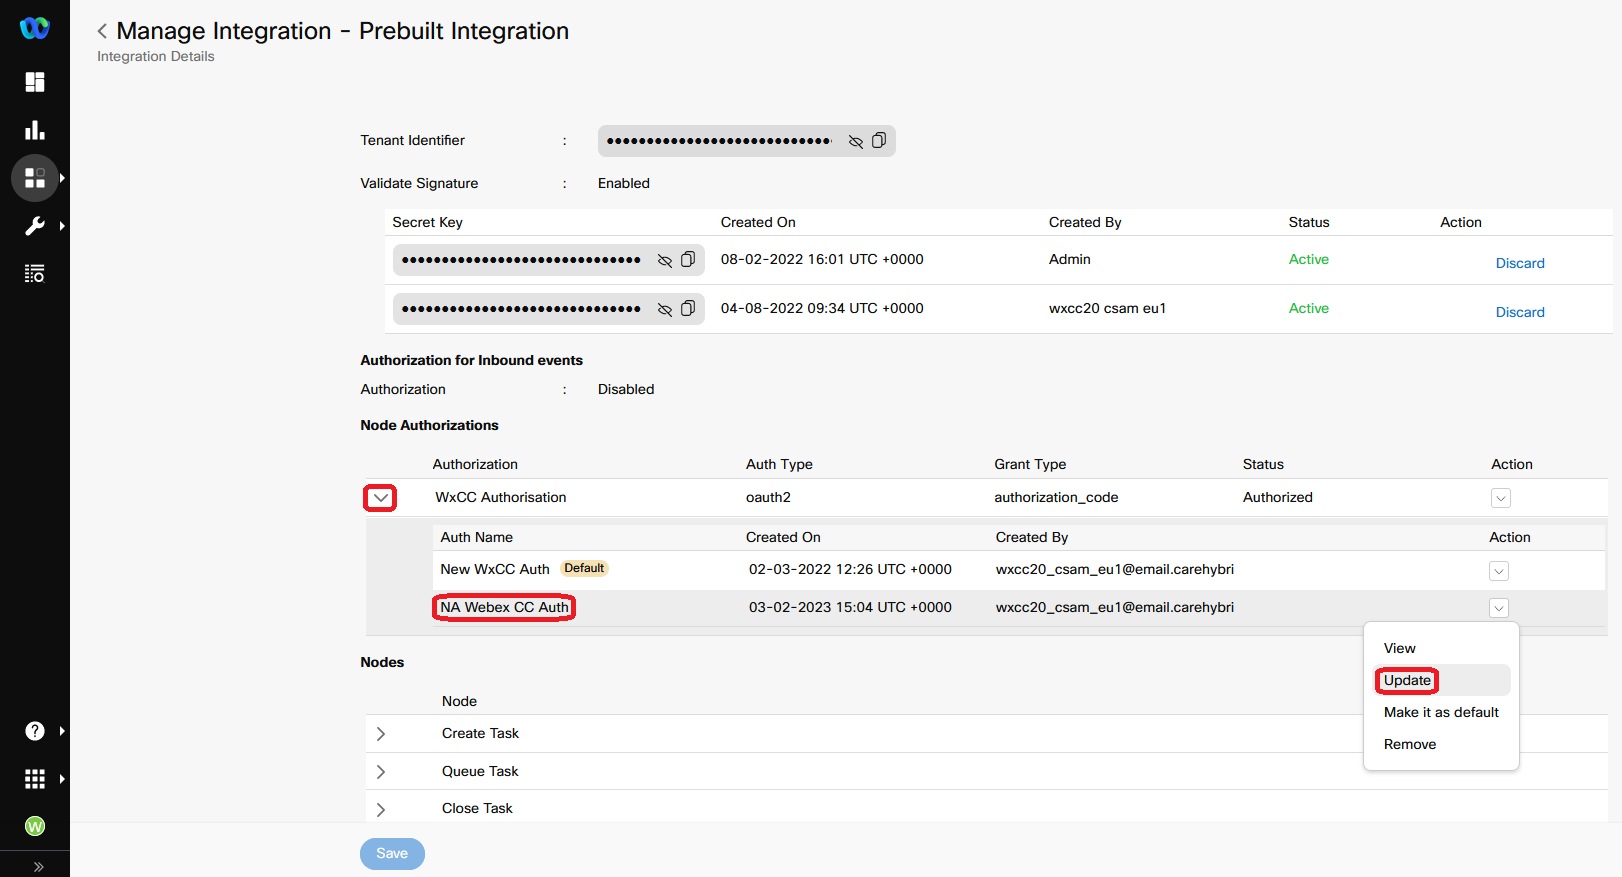Open submenu arrow beside the help icon

point(62,731)
